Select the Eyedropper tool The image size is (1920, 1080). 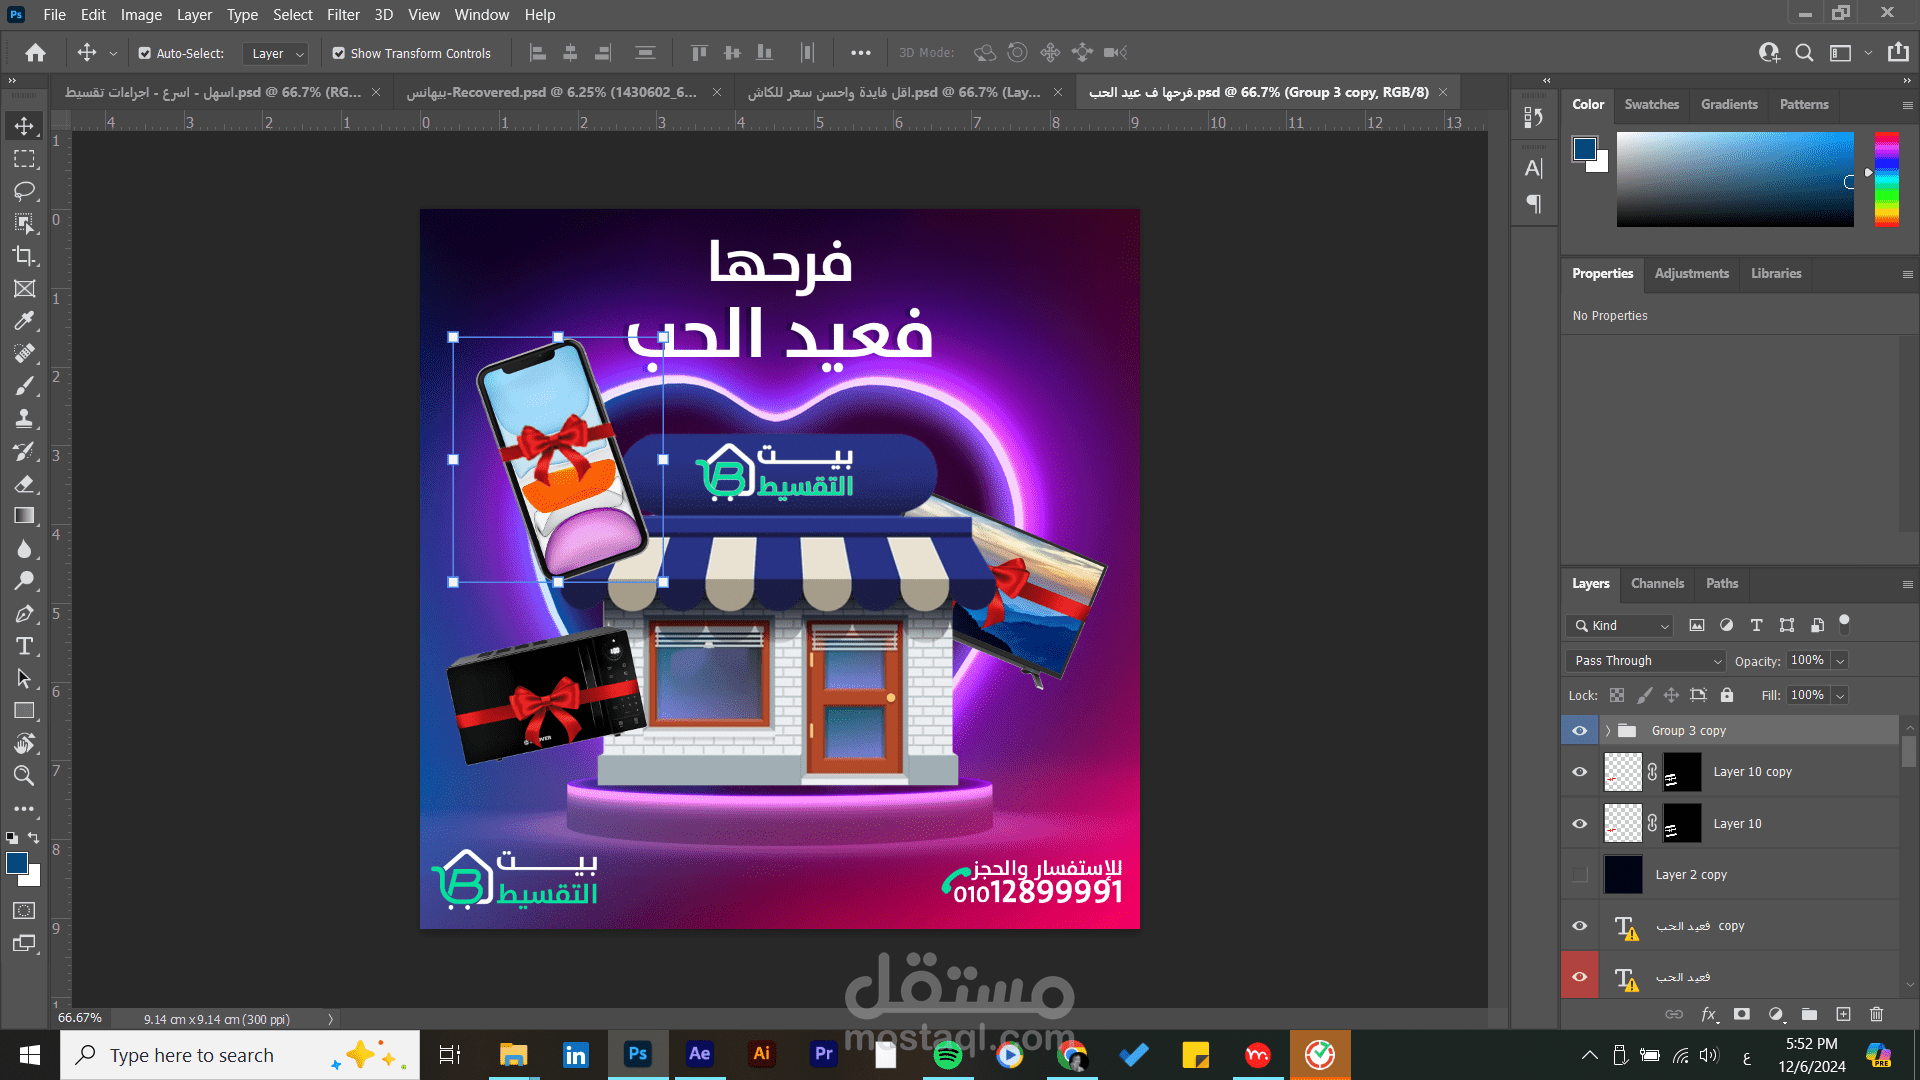tap(24, 321)
